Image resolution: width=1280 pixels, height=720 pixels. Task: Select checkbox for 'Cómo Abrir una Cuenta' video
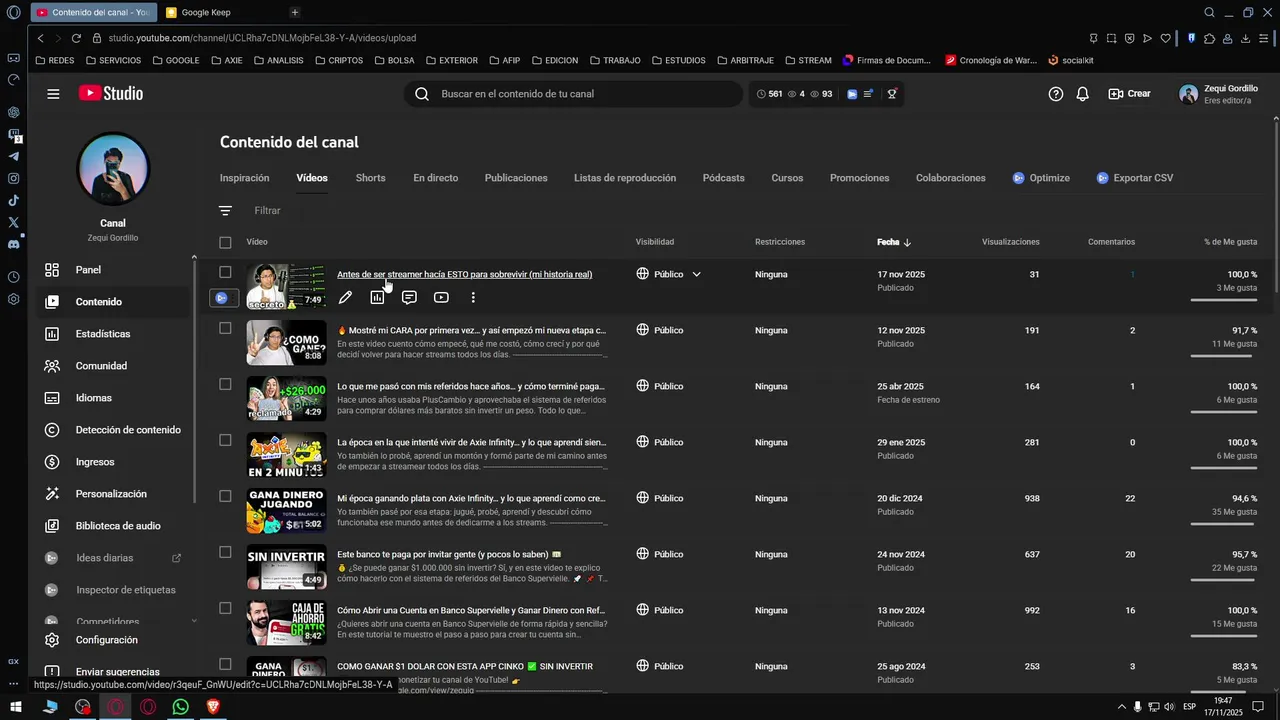(x=225, y=608)
